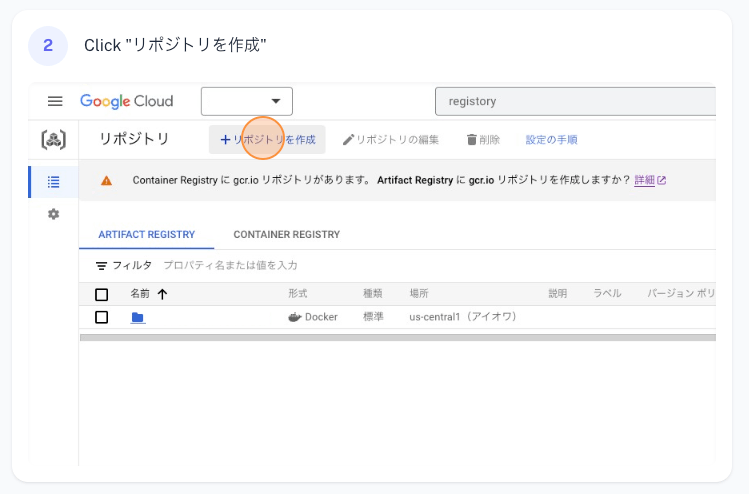
Task: Click the us-central1(アイオワ)cell
Action: [x=463, y=317]
